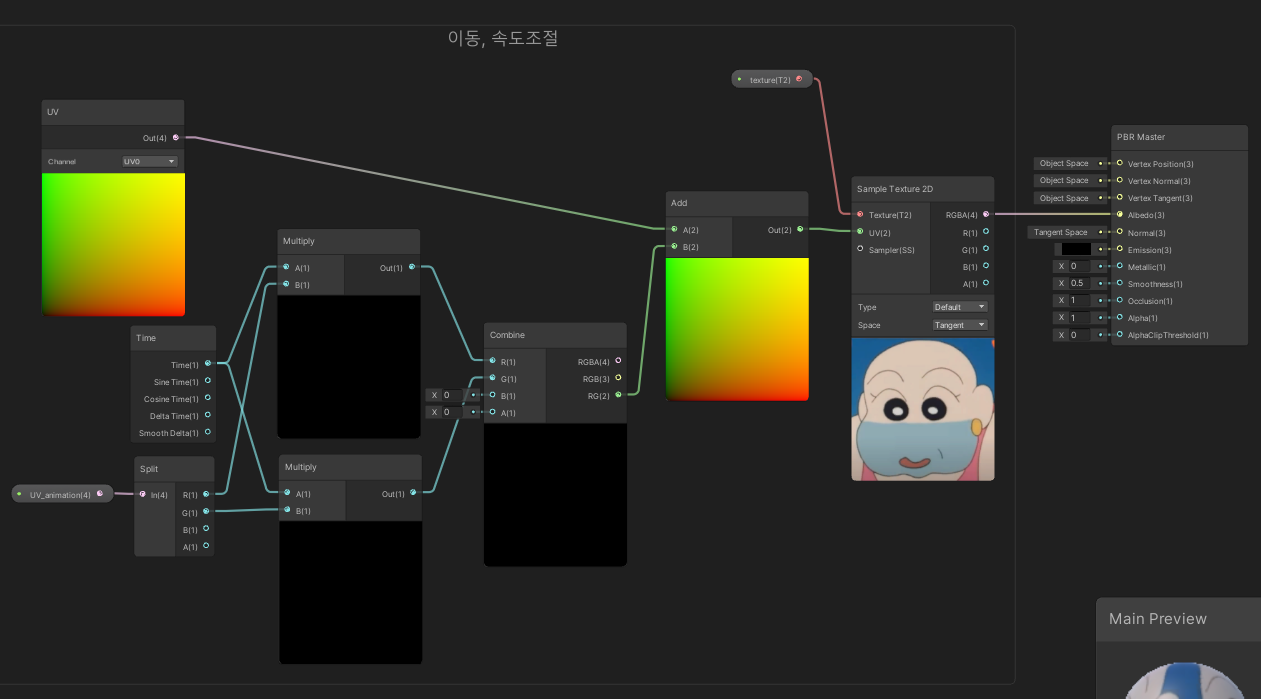Click the Split node A(1) output port

pyautogui.click(x=206, y=546)
